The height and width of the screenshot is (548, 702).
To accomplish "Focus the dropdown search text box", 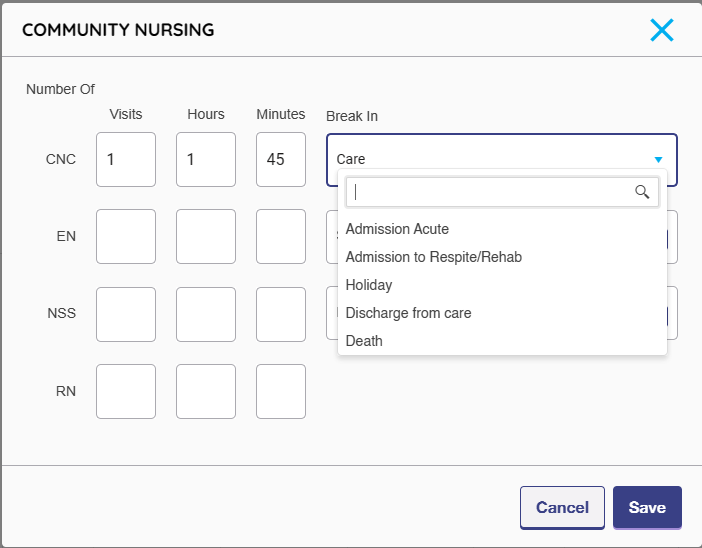I will (490, 192).
